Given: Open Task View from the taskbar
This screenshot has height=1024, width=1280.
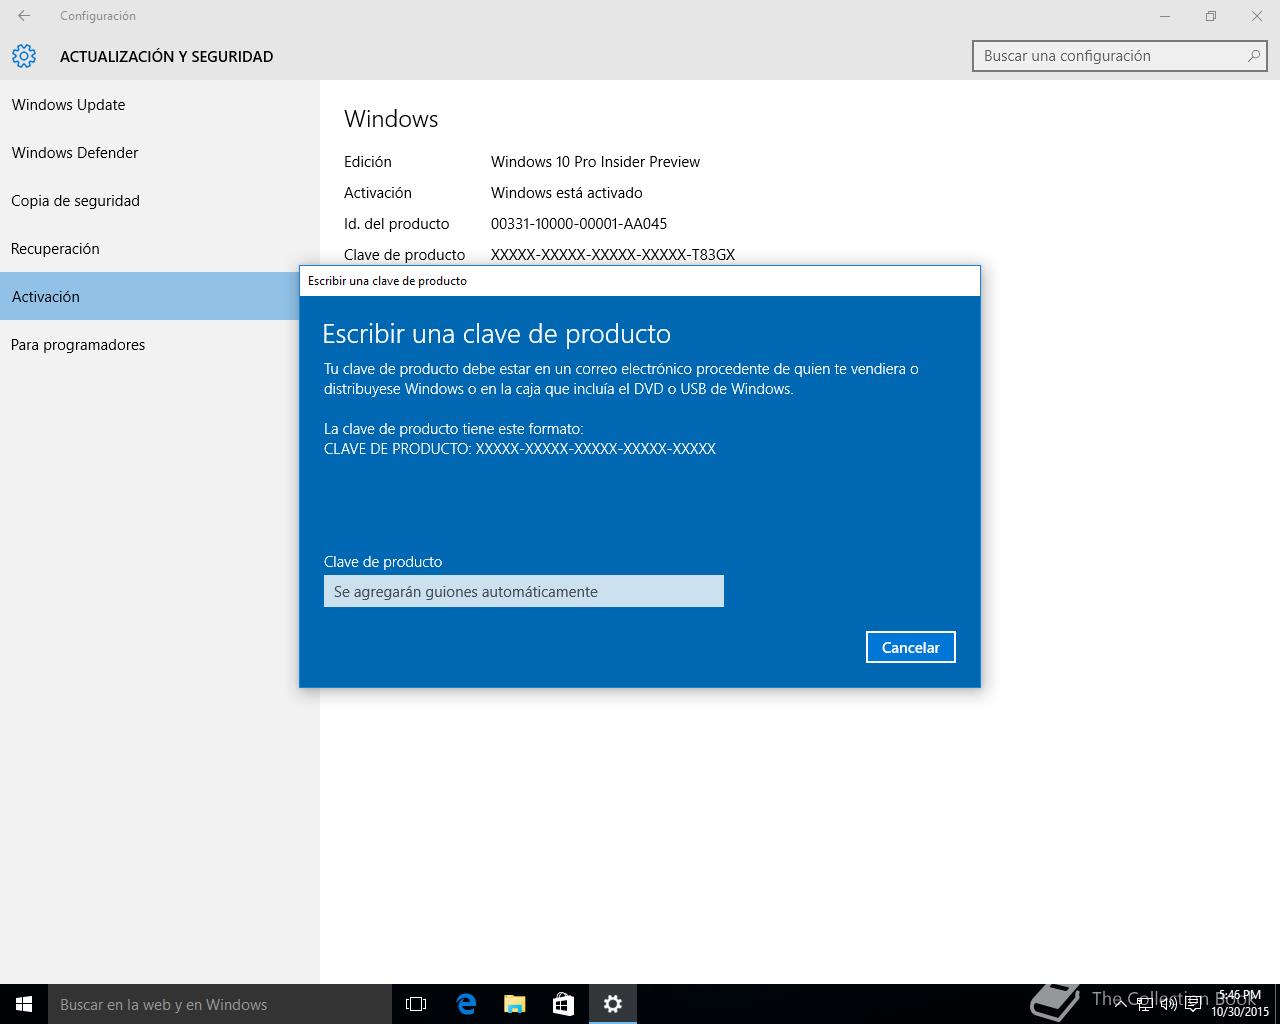Looking at the screenshot, I should 416,1004.
